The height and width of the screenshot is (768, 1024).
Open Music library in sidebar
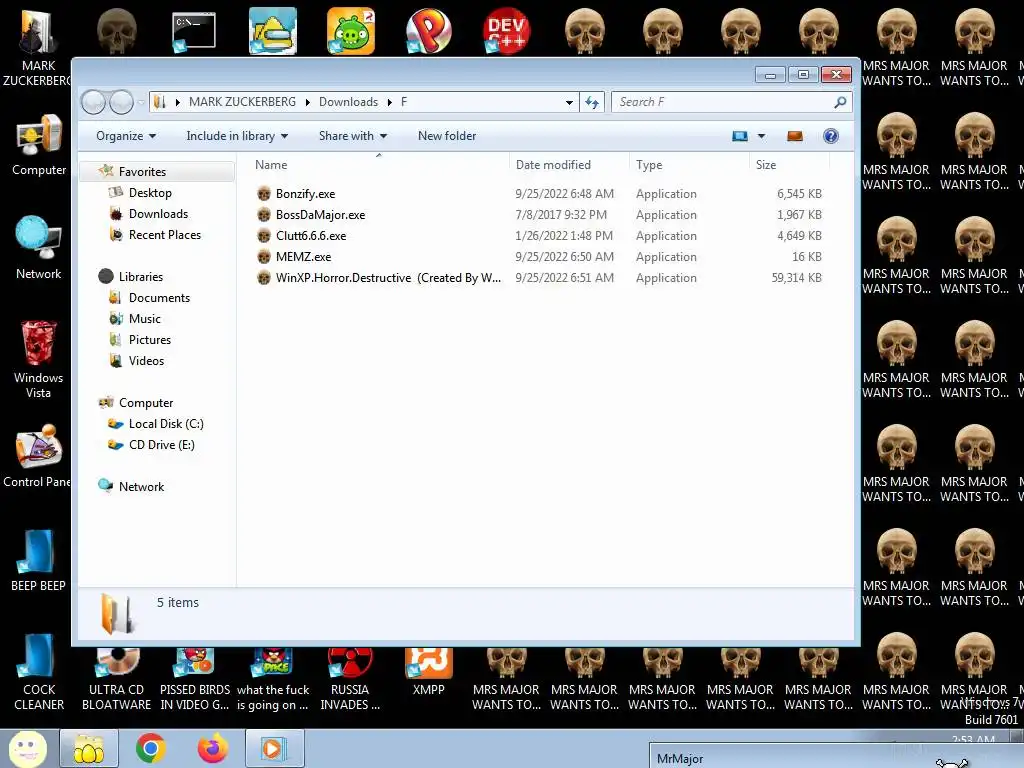point(144,319)
